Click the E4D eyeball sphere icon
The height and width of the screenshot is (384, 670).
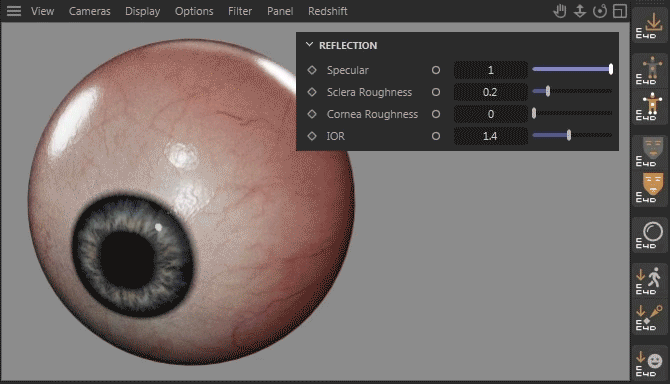click(x=649, y=235)
